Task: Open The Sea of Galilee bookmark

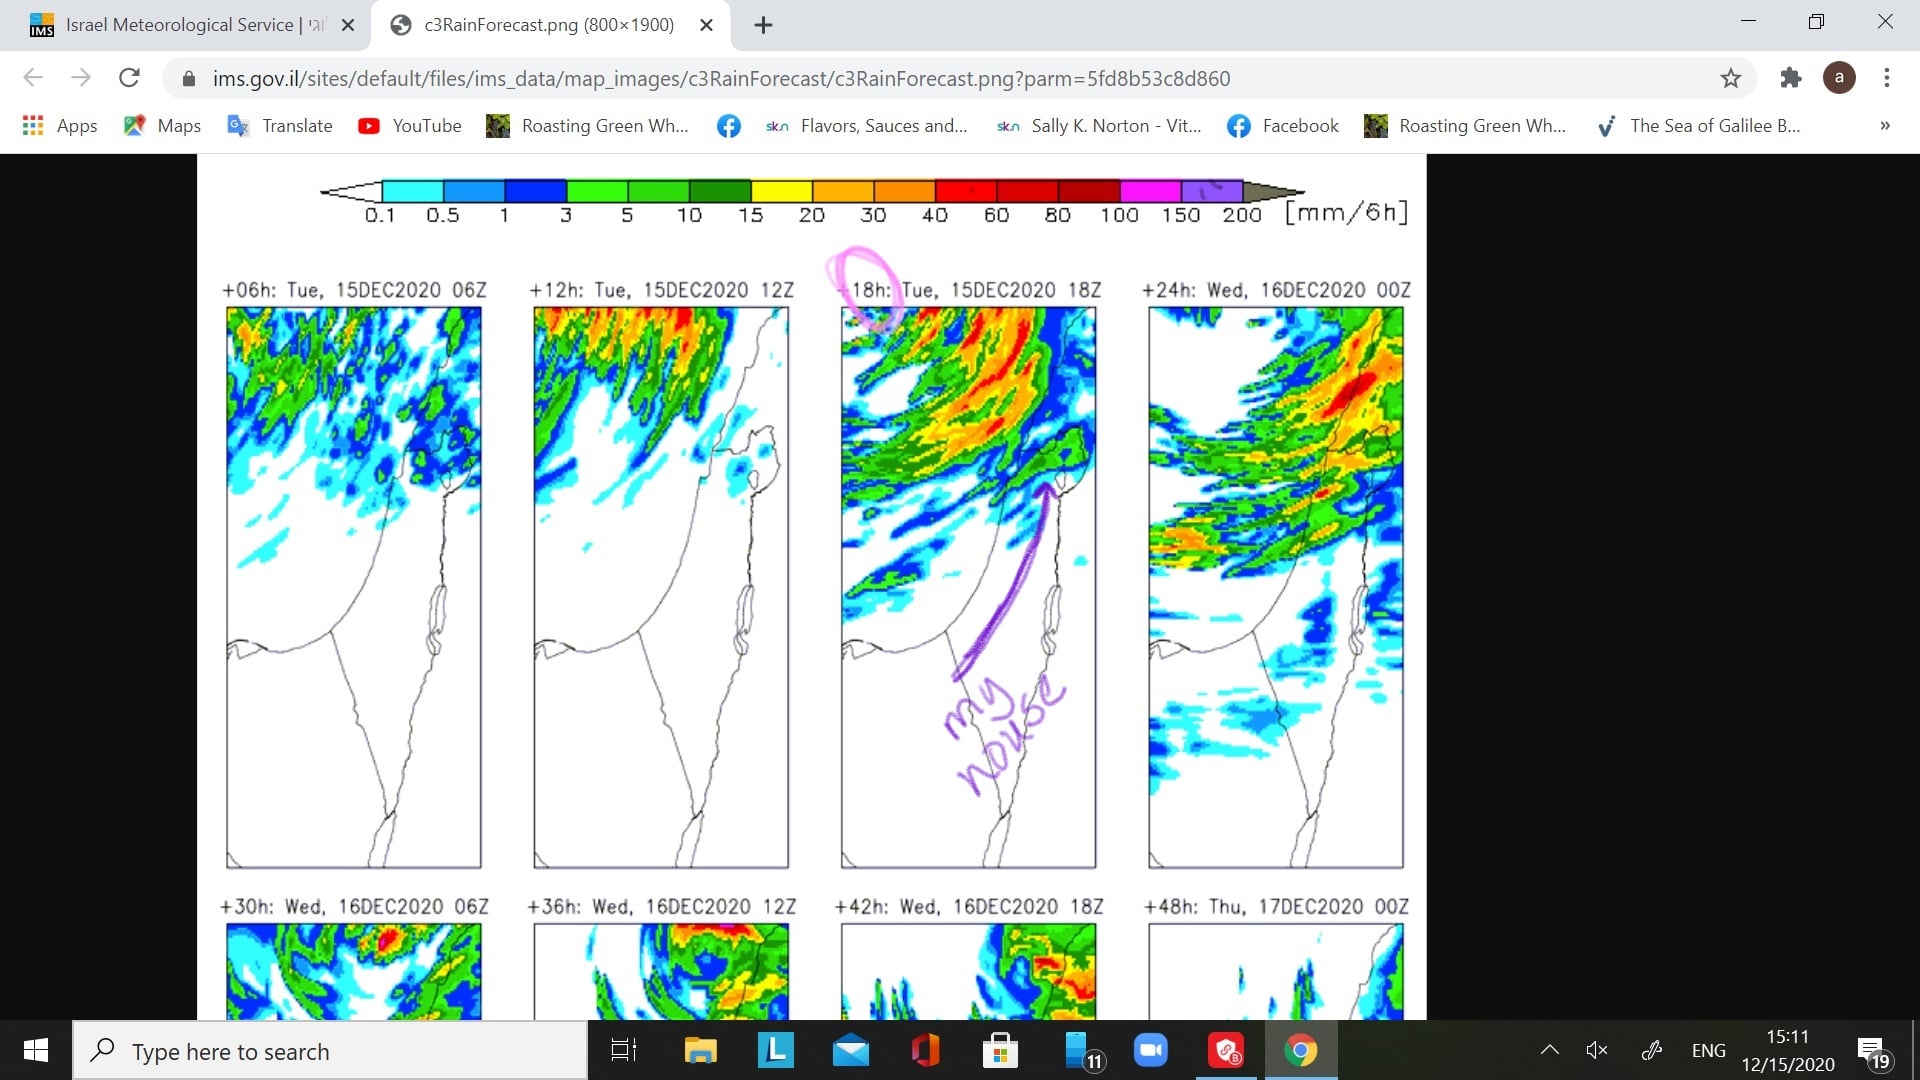Action: [1700, 126]
